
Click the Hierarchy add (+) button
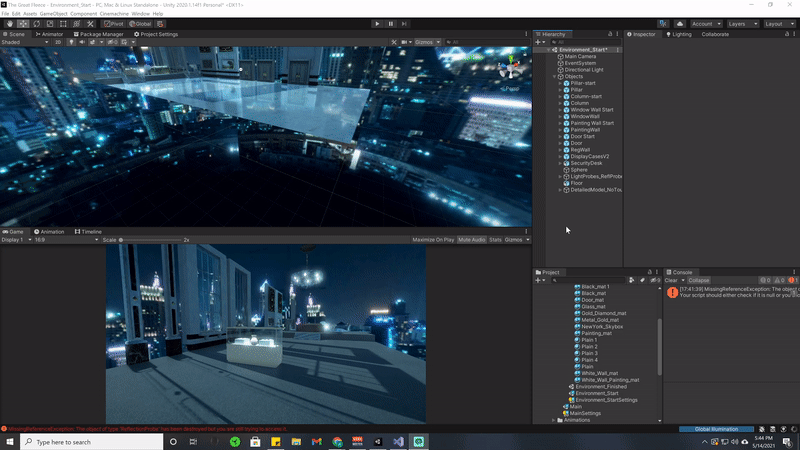pos(540,42)
